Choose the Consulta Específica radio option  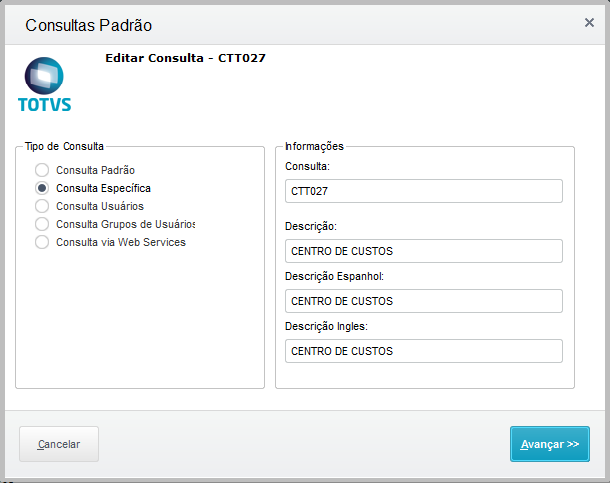tap(42, 188)
